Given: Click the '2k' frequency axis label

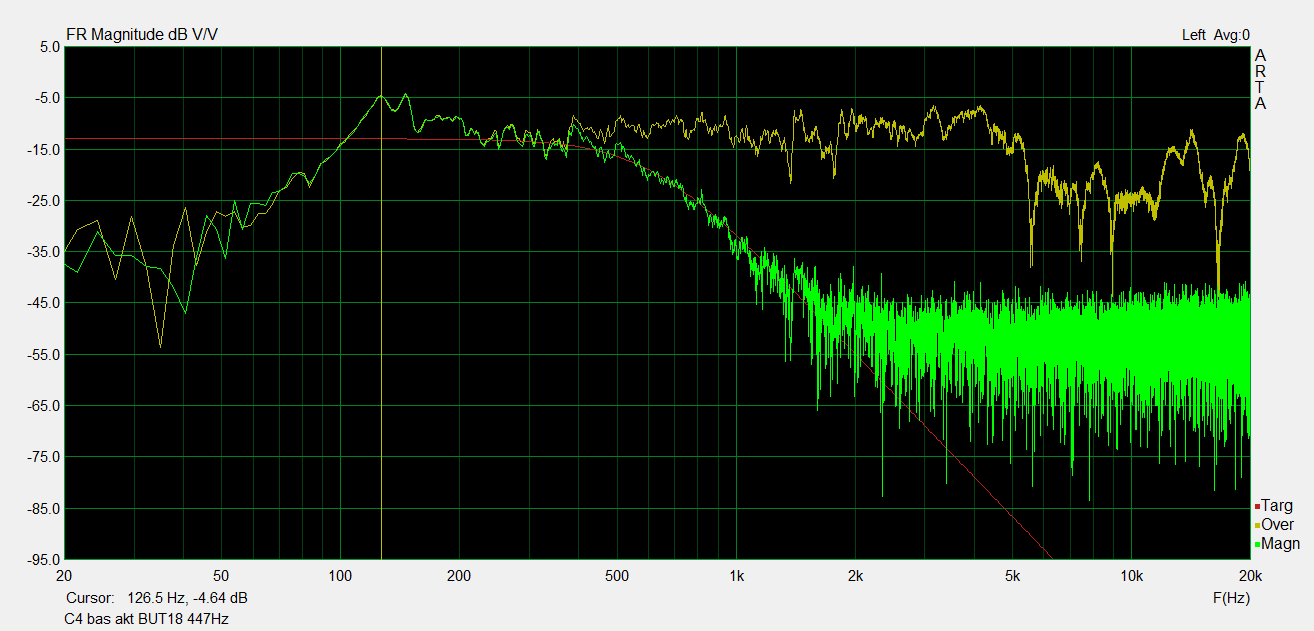Looking at the screenshot, I should click(x=855, y=576).
